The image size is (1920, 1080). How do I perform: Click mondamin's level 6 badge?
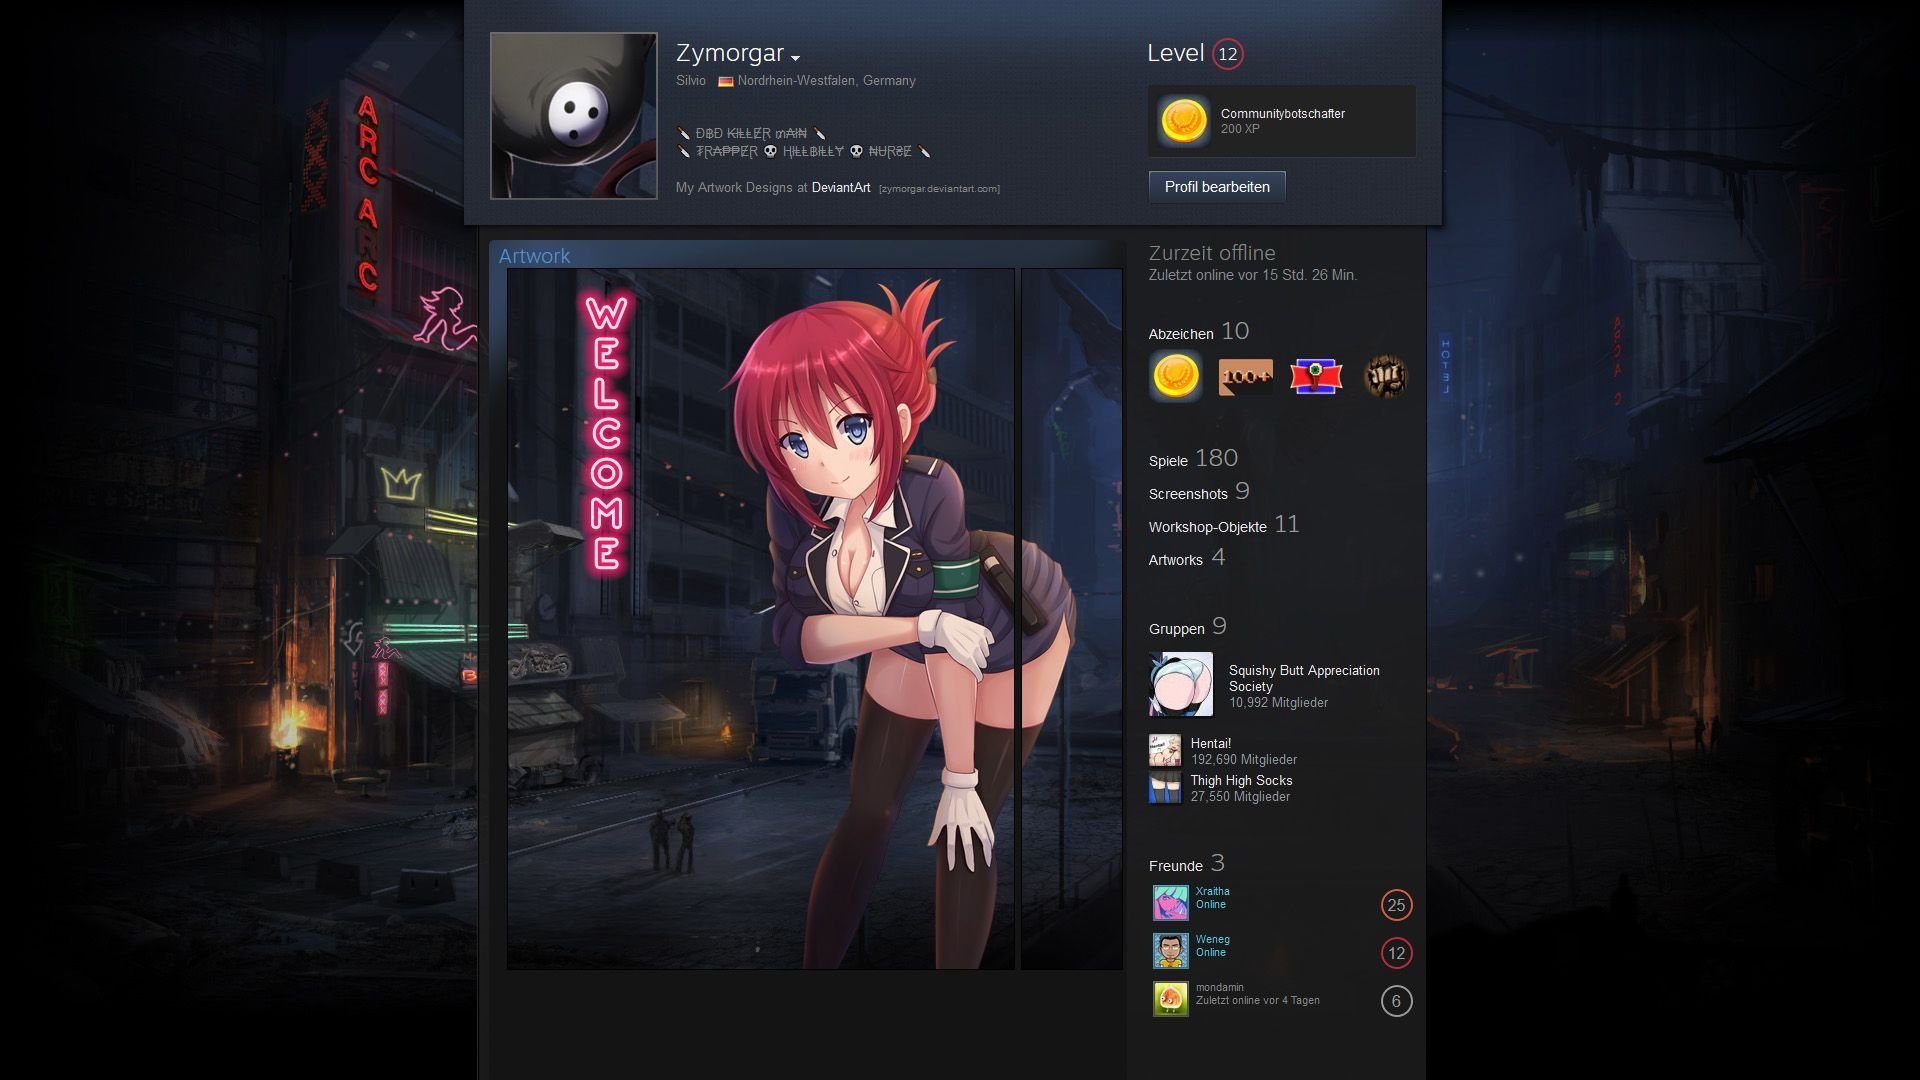1396,1001
